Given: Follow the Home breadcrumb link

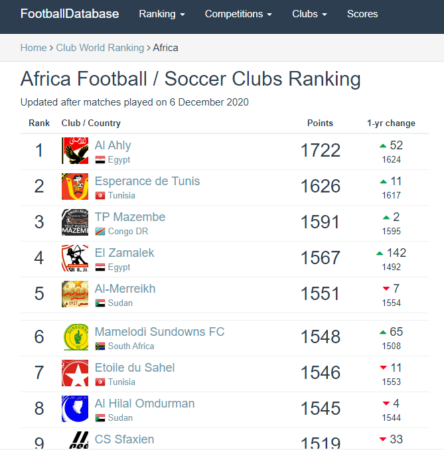Looking at the screenshot, I should click(x=33, y=48).
